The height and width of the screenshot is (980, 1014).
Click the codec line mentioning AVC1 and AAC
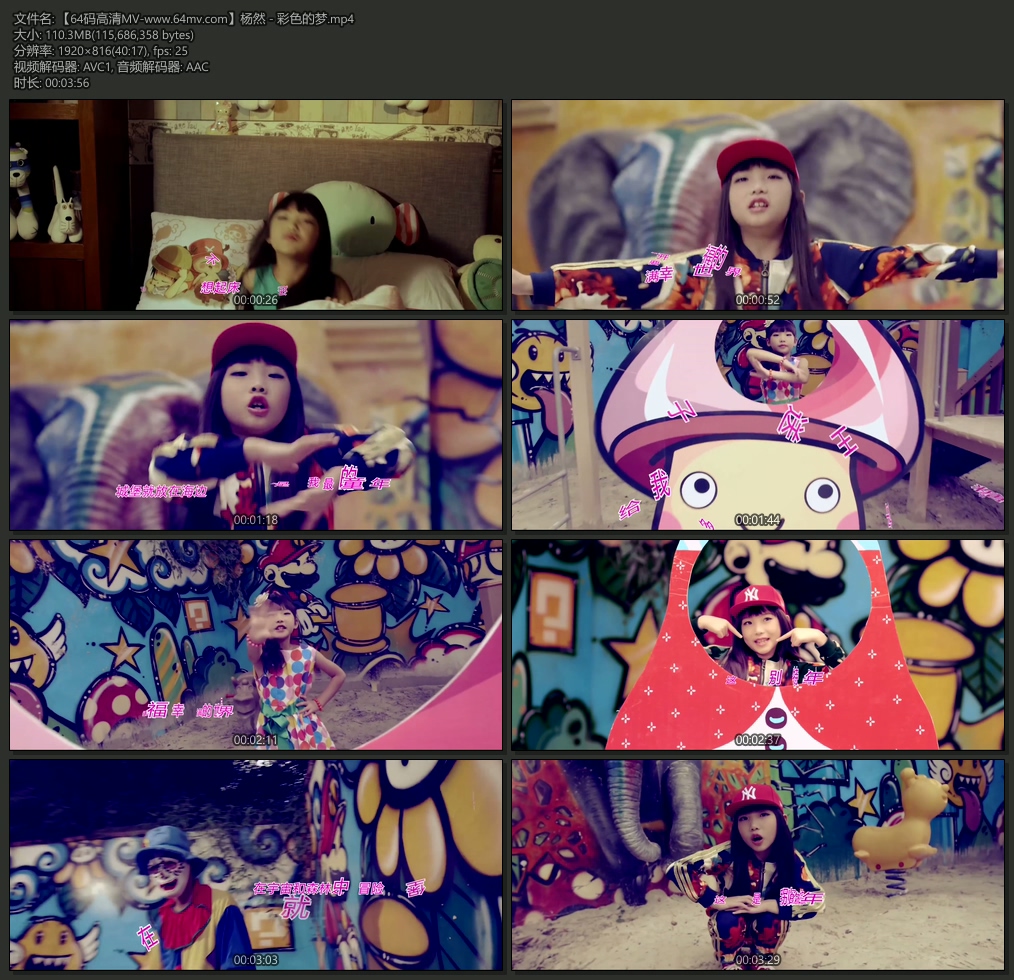coord(111,67)
